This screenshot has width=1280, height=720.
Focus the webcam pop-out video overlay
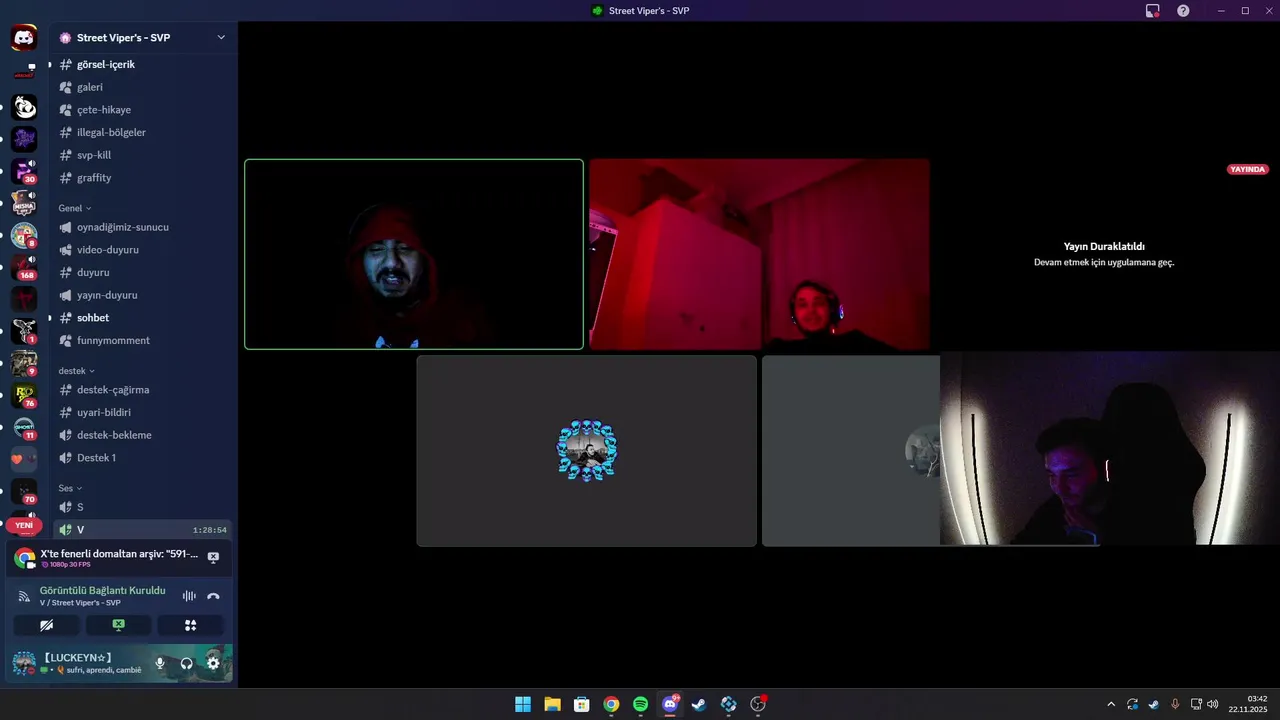tap(1110, 448)
